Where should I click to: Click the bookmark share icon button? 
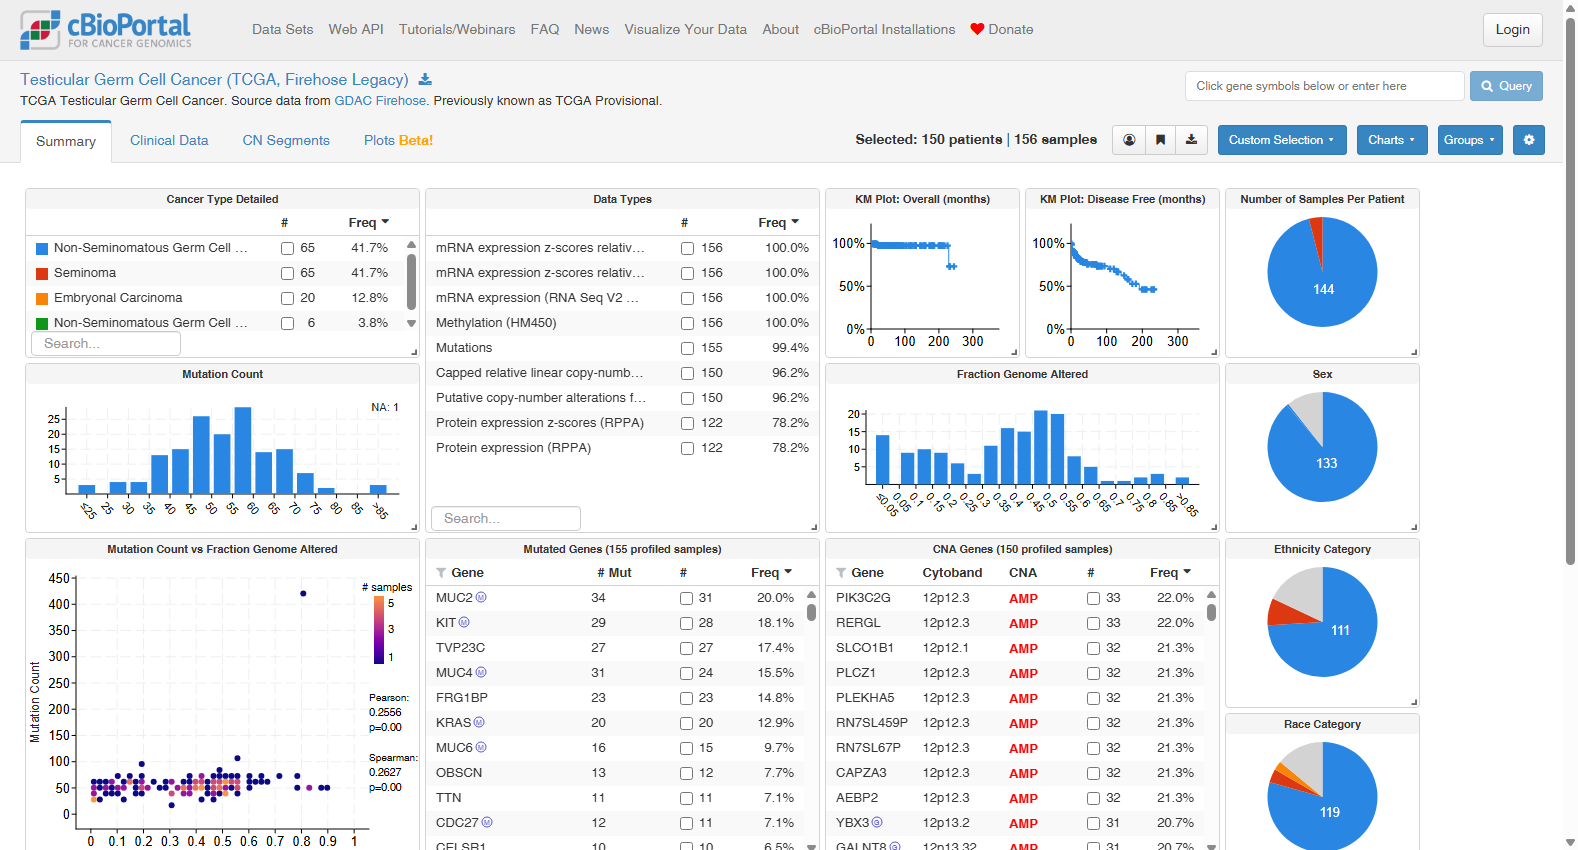point(1160,140)
